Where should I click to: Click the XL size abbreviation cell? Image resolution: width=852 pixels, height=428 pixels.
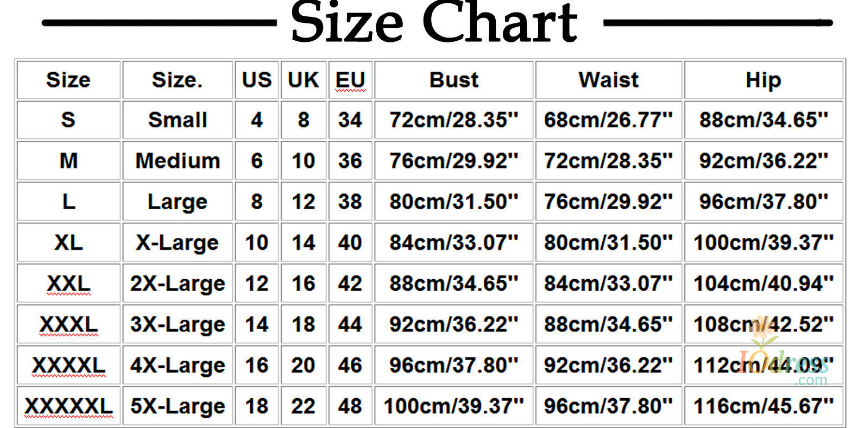[68, 243]
